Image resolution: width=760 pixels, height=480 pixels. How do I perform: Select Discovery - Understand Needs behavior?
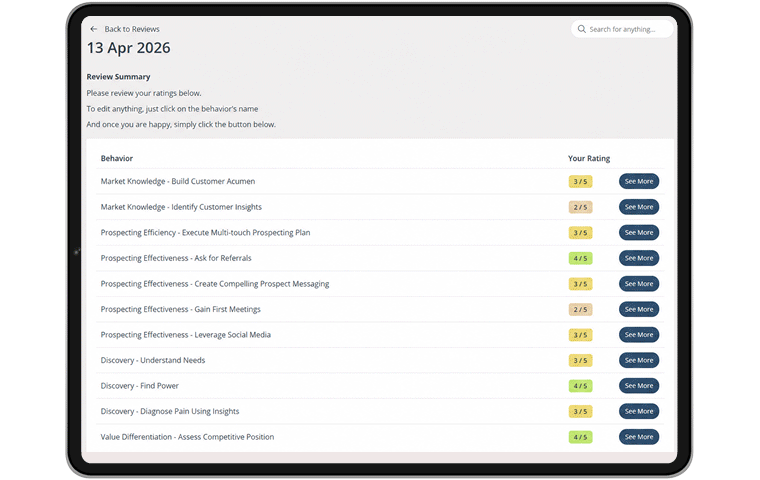pos(153,360)
